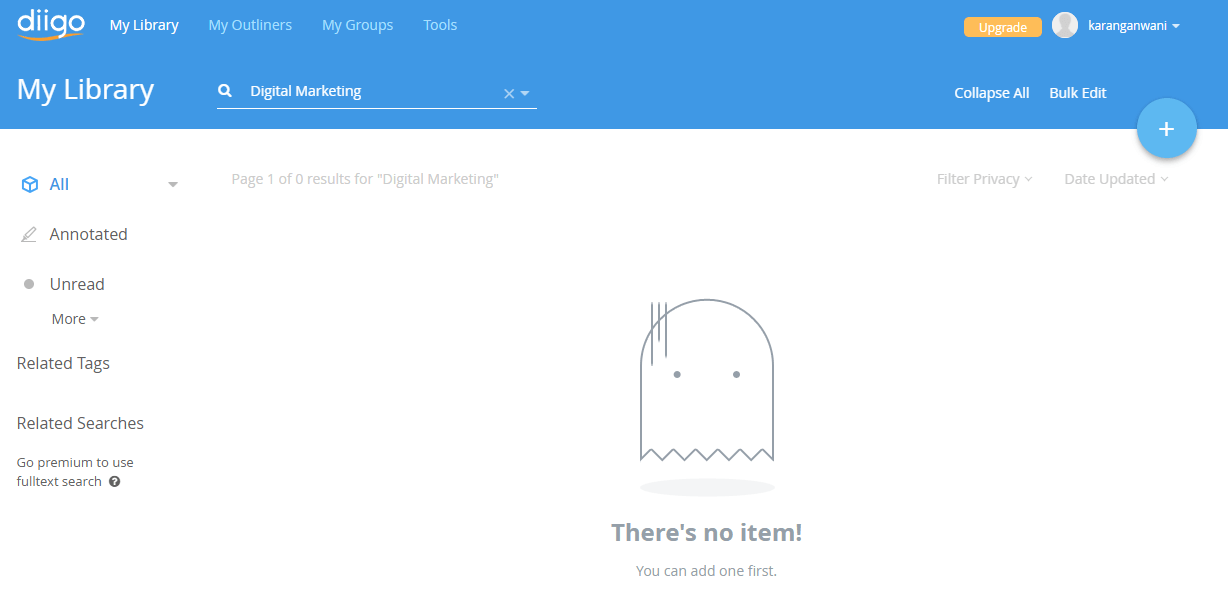Go to My Groups
This screenshot has height=600, width=1228.
[357, 25]
